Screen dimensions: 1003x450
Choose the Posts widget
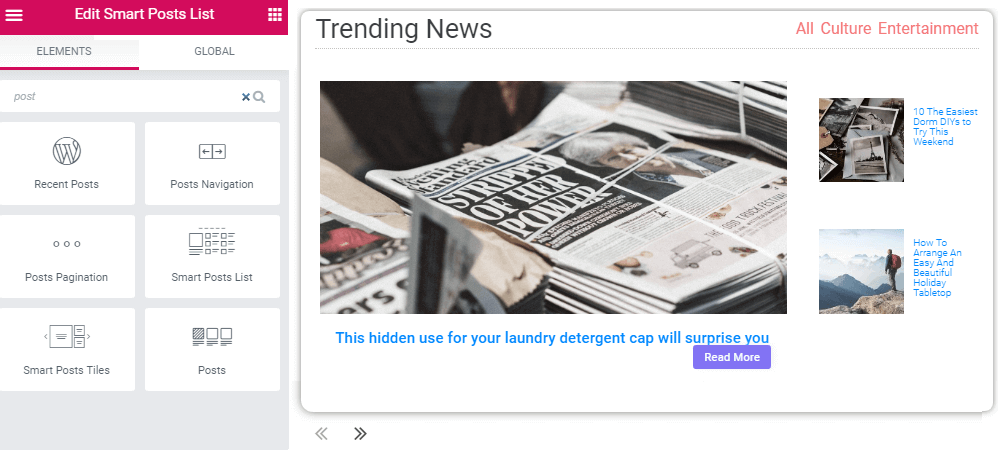point(212,350)
